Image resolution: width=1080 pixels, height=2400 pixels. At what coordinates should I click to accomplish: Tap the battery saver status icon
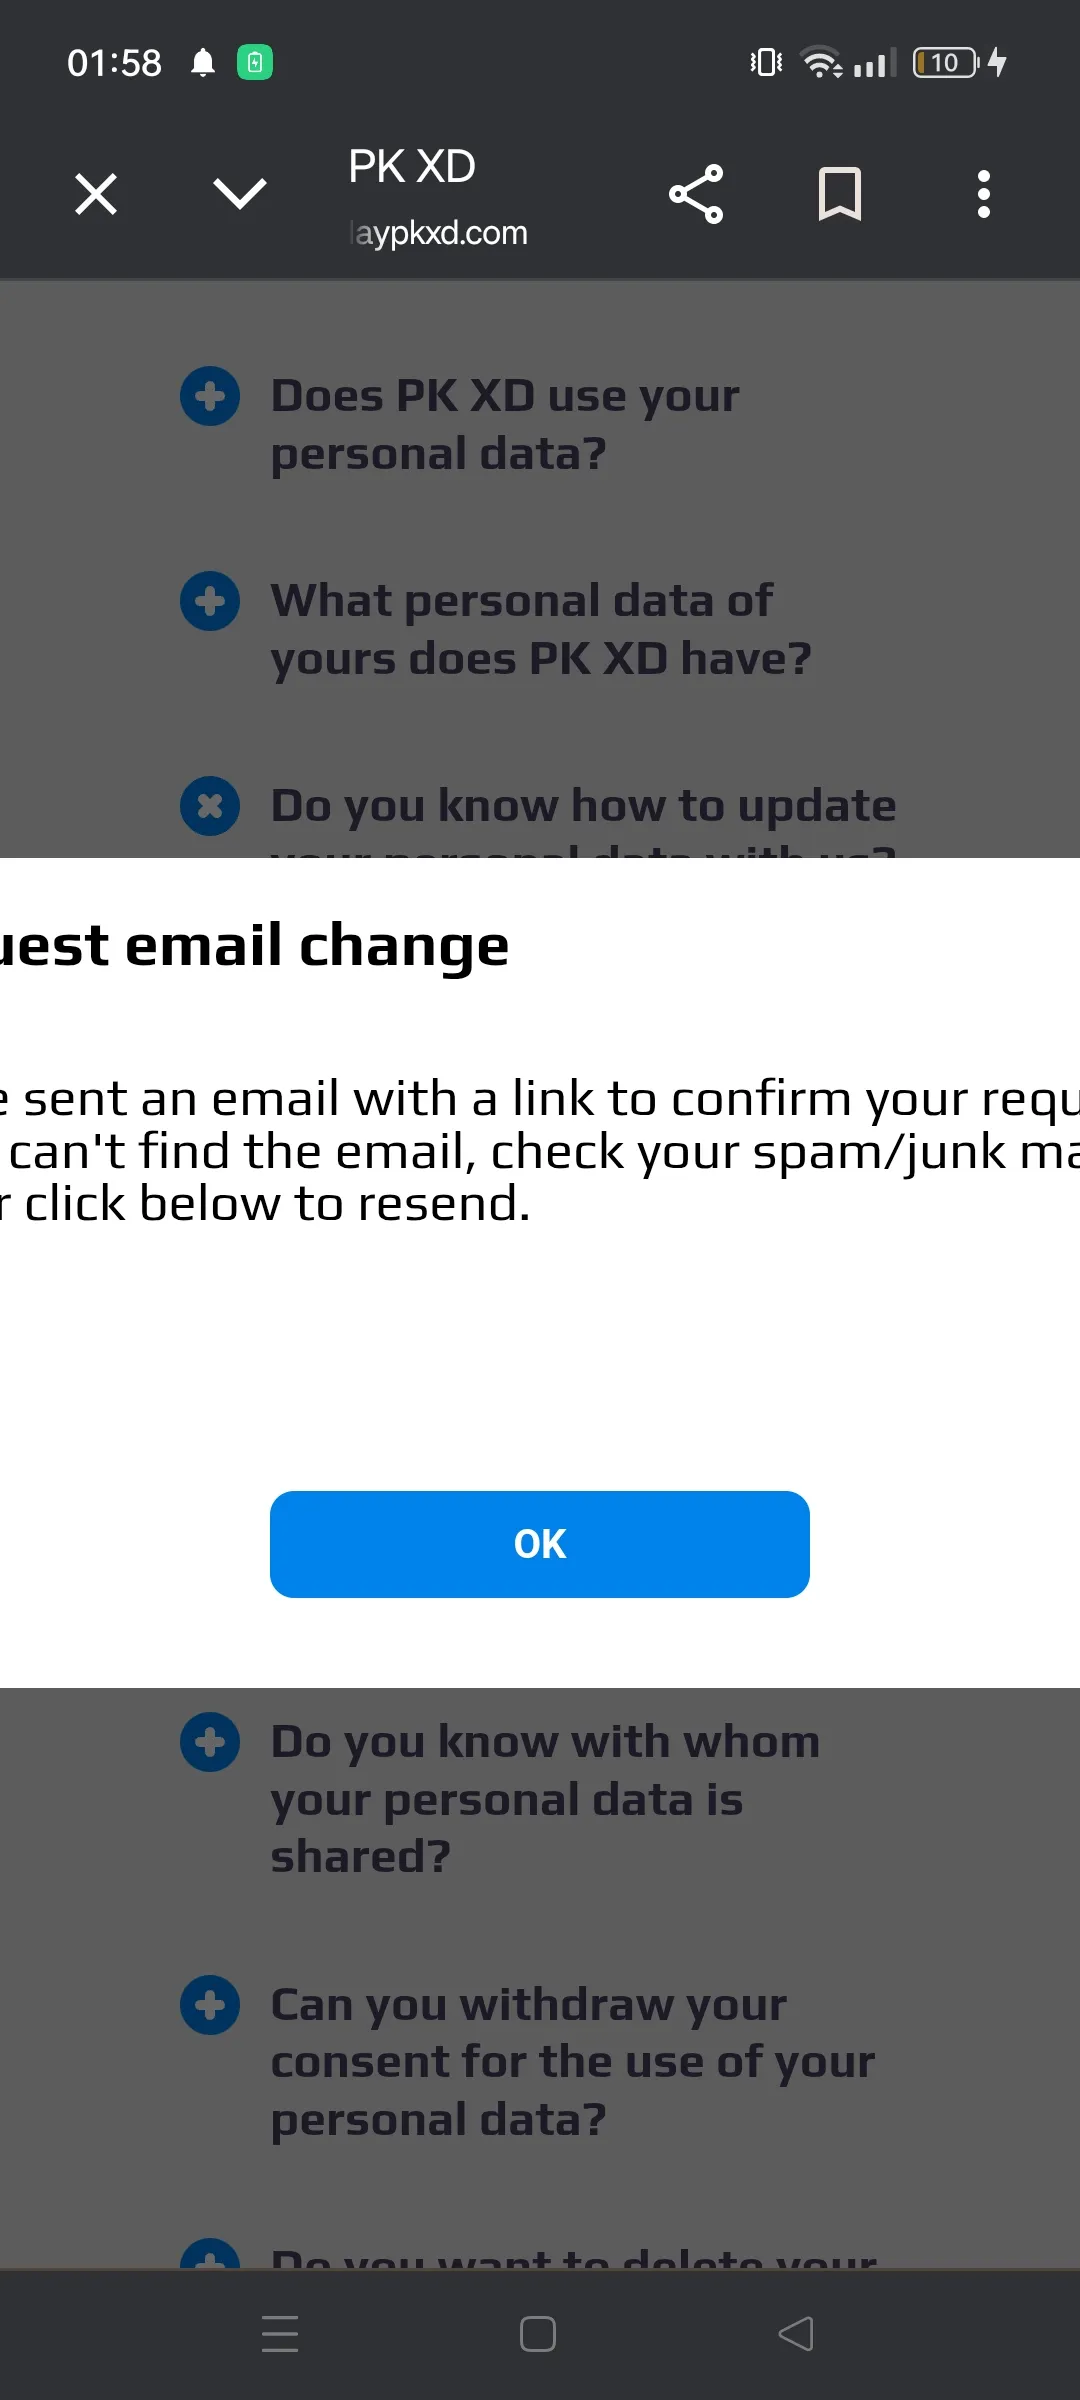tap(255, 62)
